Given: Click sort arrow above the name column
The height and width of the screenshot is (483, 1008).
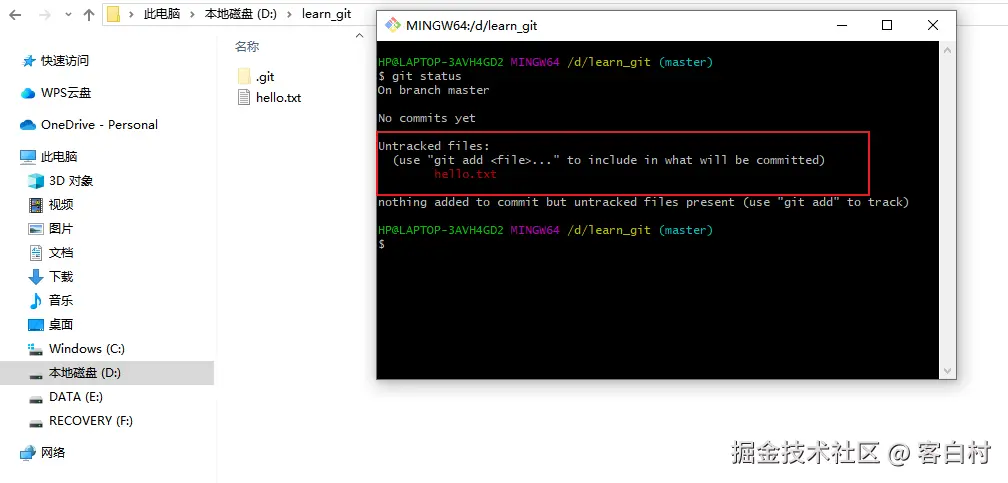Looking at the screenshot, I should (359, 35).
